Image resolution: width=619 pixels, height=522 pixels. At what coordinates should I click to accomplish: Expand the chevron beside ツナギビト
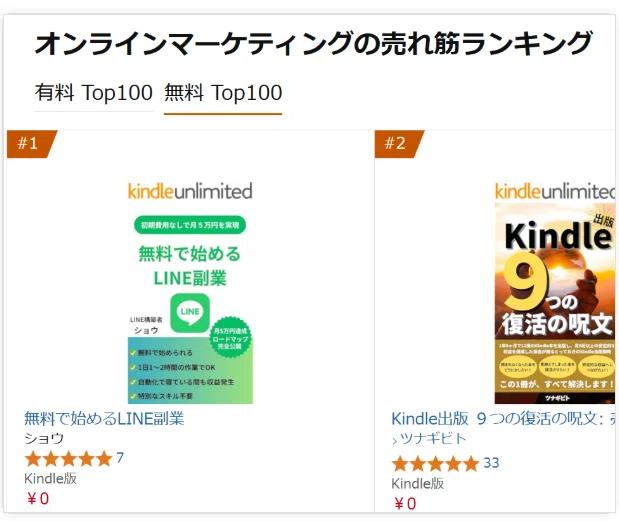(x=395, y=440)
